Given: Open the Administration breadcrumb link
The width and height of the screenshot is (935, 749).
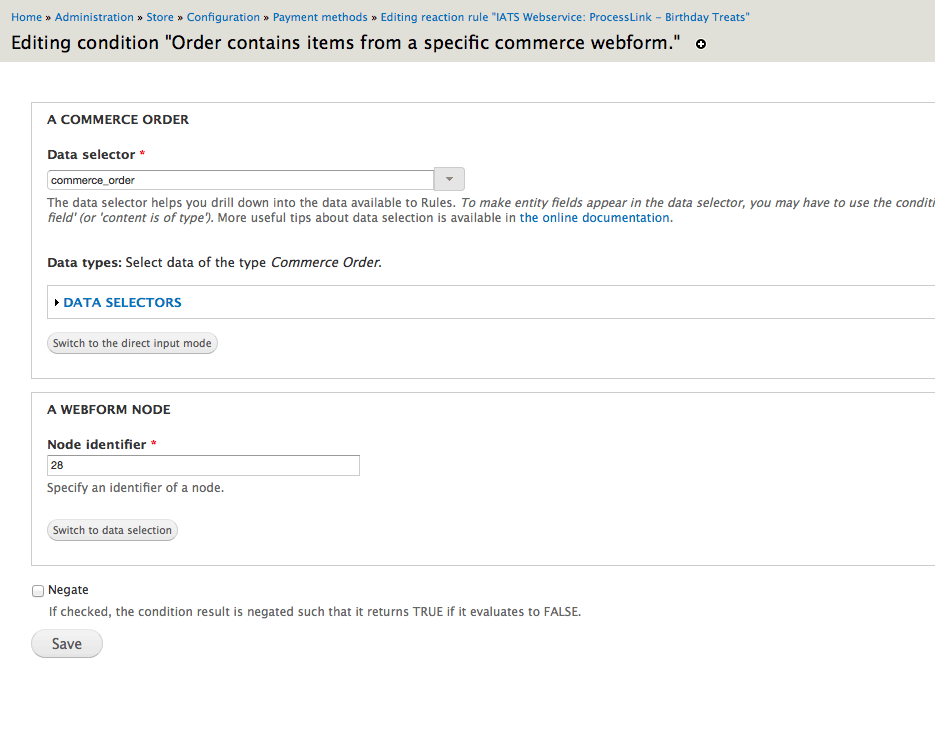Looking at the screenshot, I should [x=94, y=17].
